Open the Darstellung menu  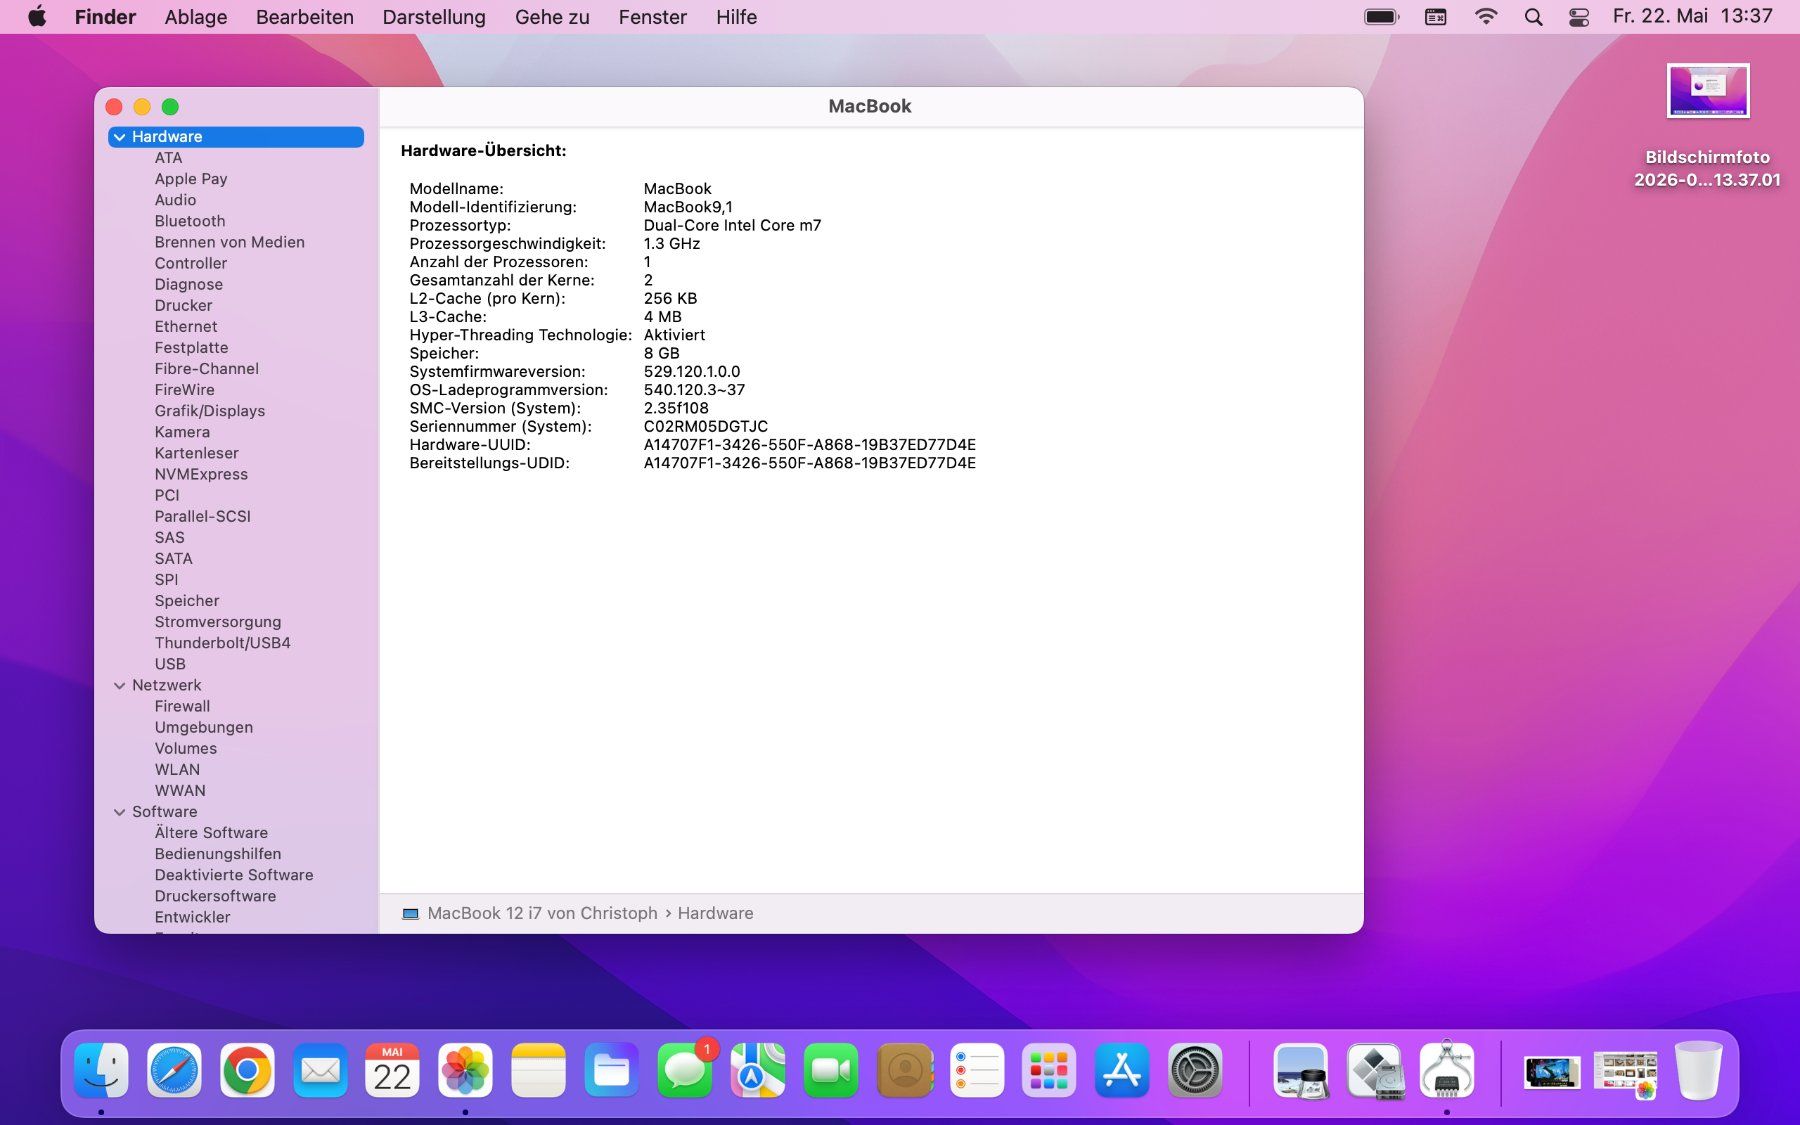coord(434,17)
